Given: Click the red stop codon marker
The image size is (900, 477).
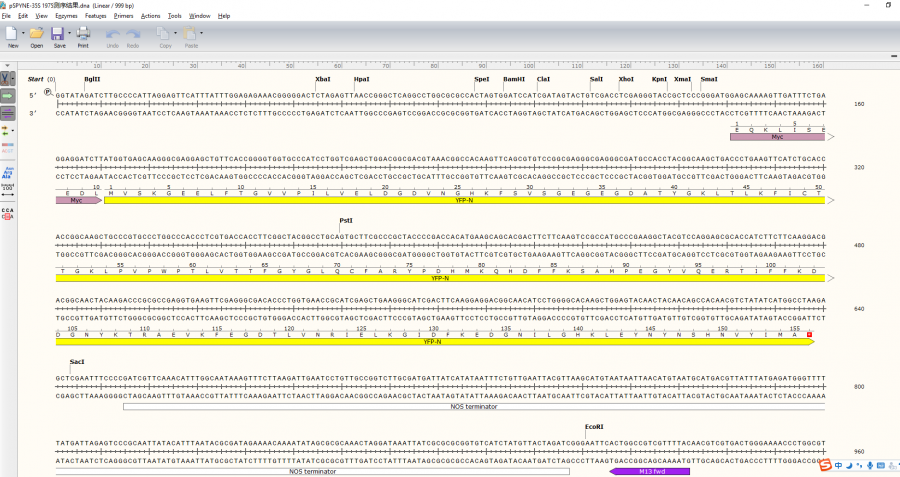Looking at the screenshot, I should (x=809, y=334).
